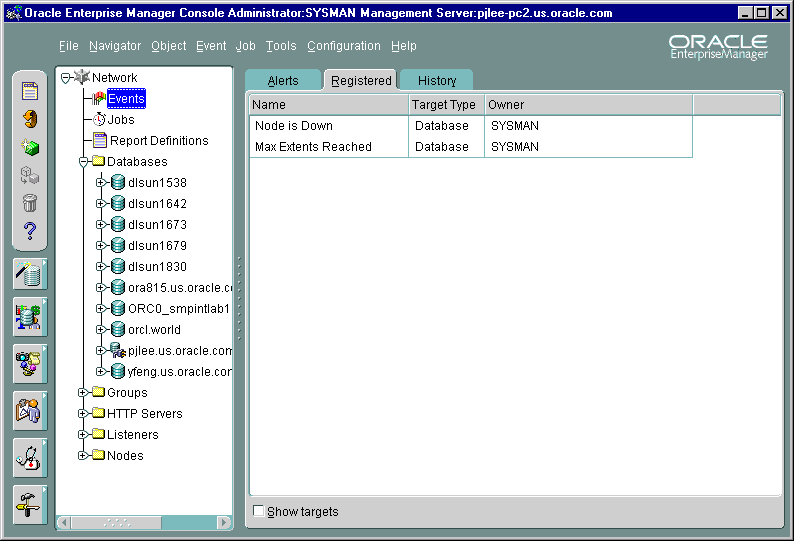
Task: Click the dlsun1538 database cylinder icon
Action: click(118, 183)
